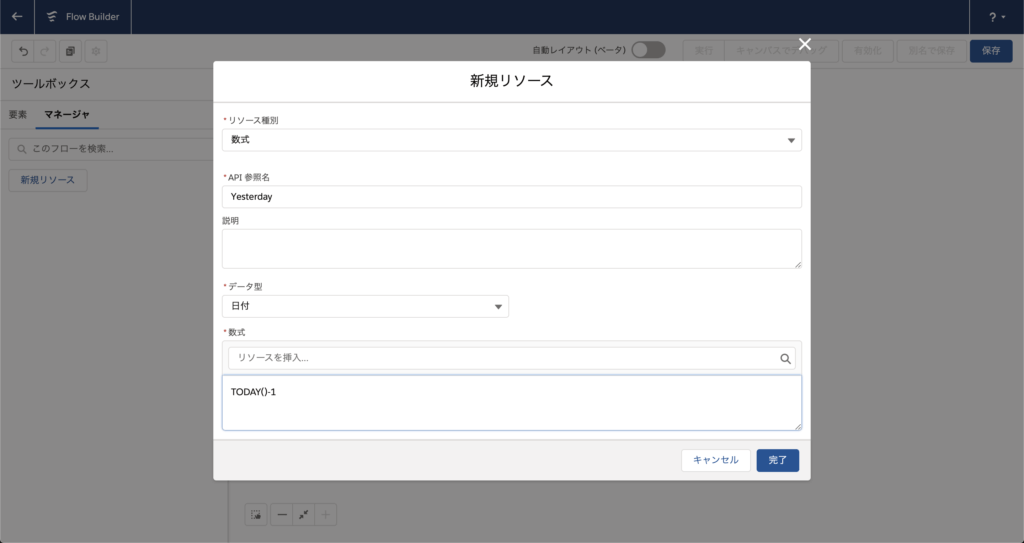Viewport: 1024px width, 543px height.
Task: Click the 新規リソース dialog title
Action: (x=511, y=80)
